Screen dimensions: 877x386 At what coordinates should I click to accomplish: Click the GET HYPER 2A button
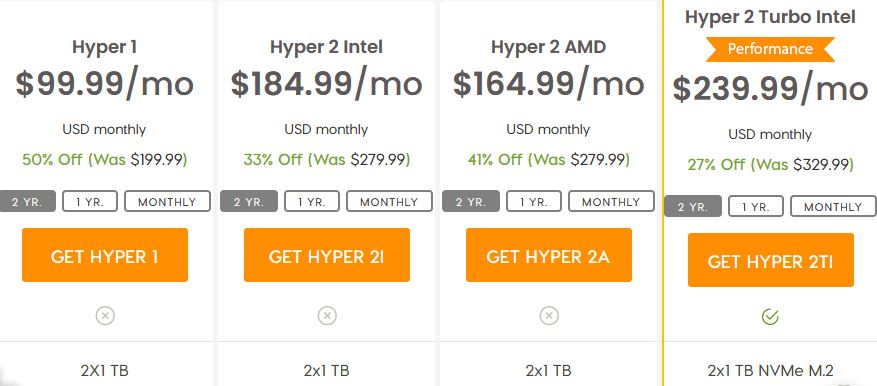point(549,255)
